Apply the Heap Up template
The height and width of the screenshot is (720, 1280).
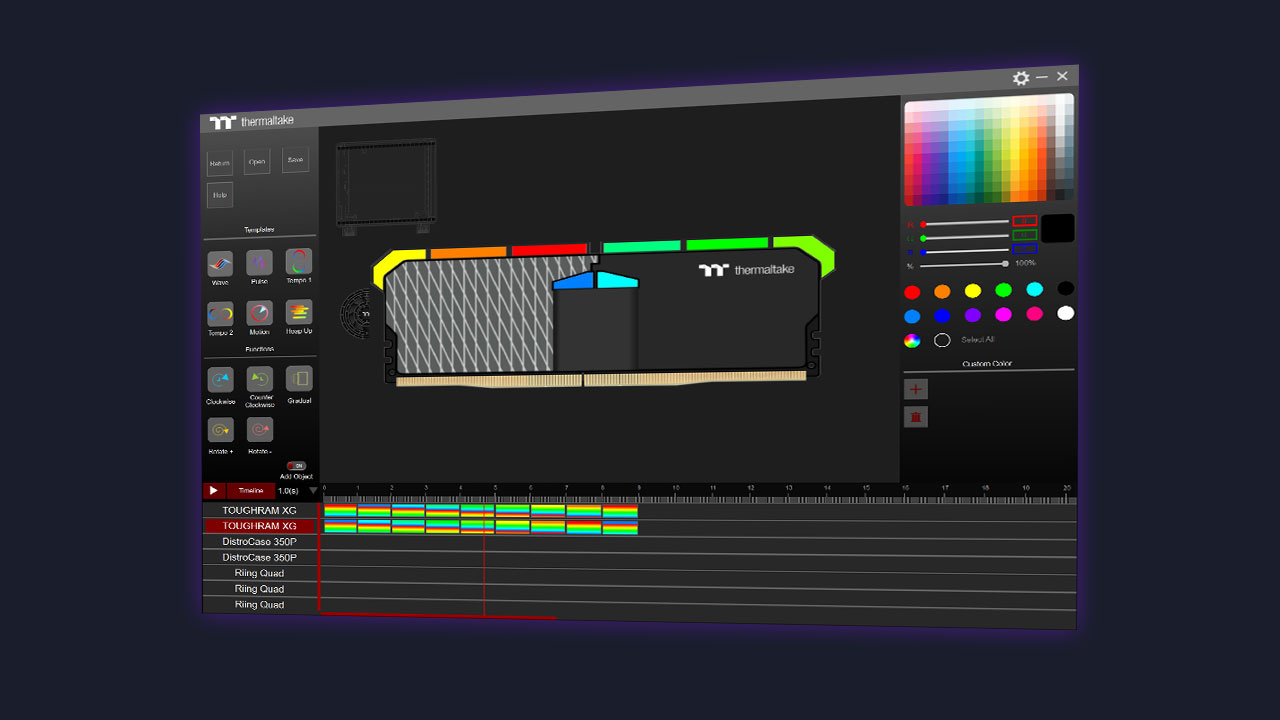point(299,312)
